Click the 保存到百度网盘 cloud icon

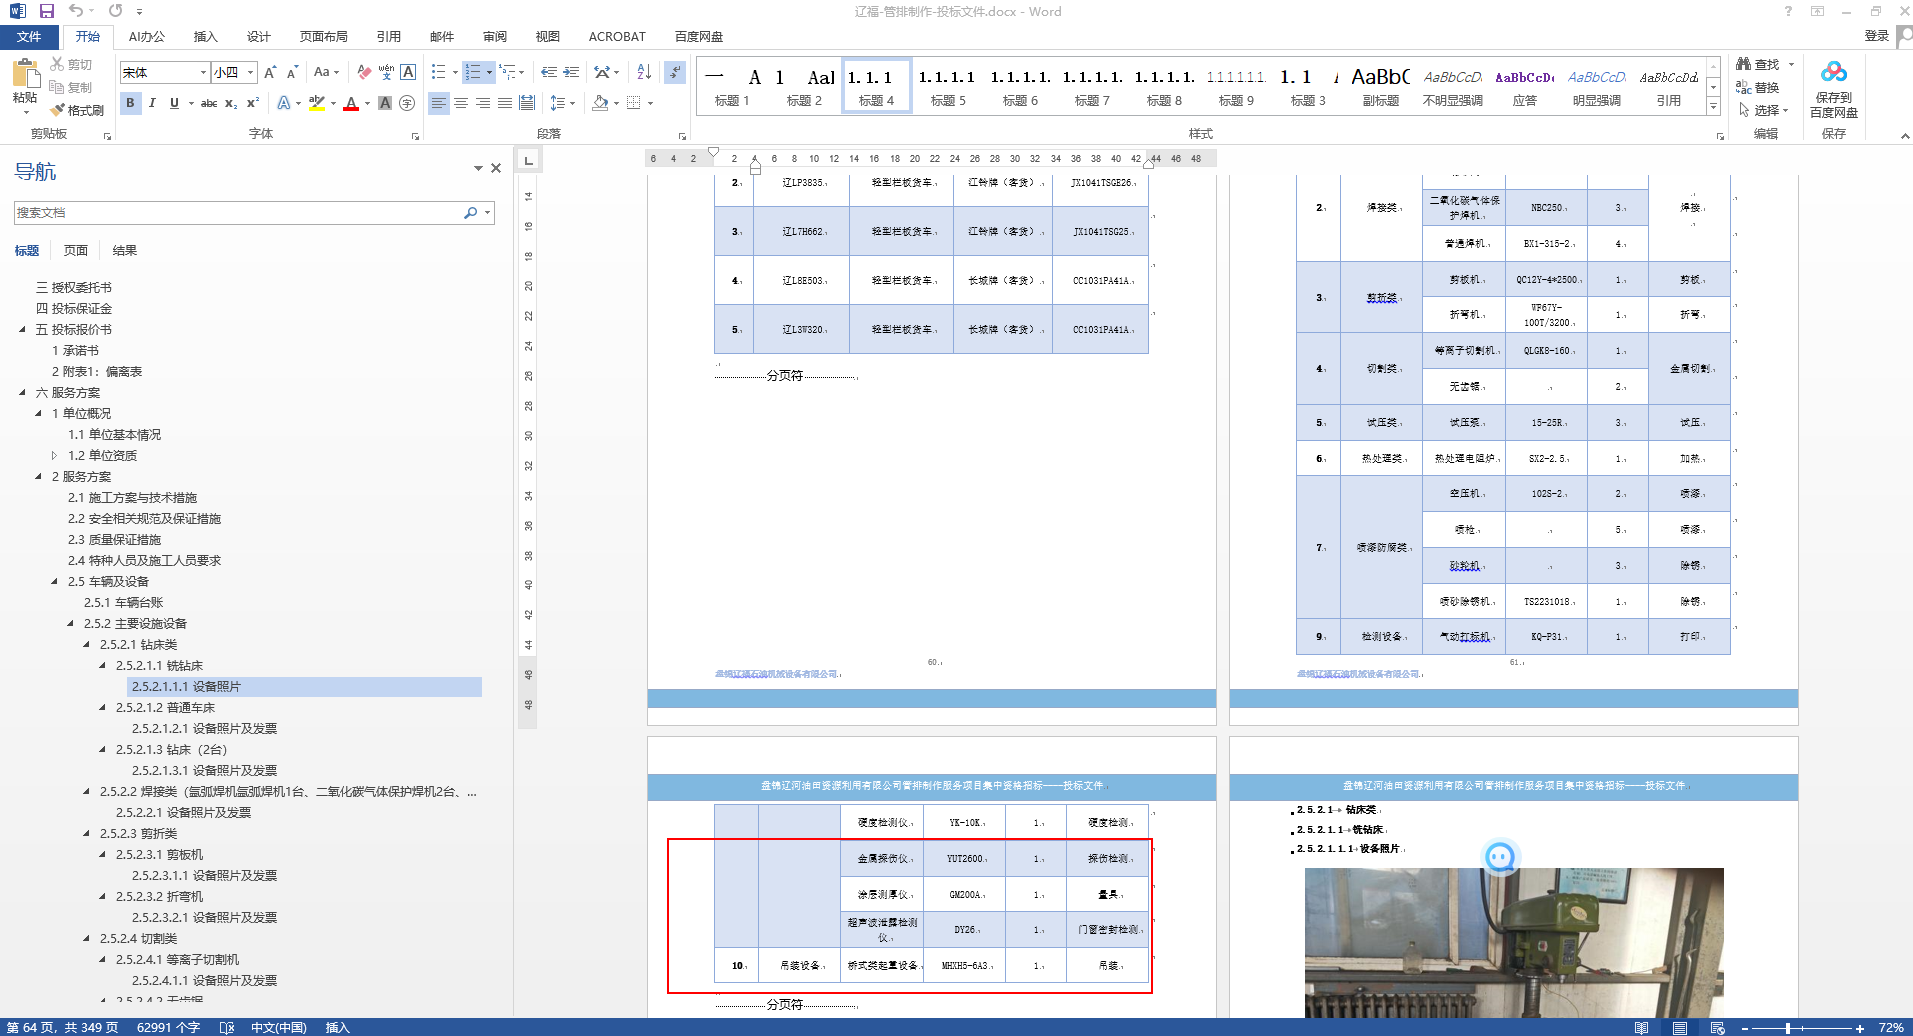pyautogui.click(x=1834, y=90)
